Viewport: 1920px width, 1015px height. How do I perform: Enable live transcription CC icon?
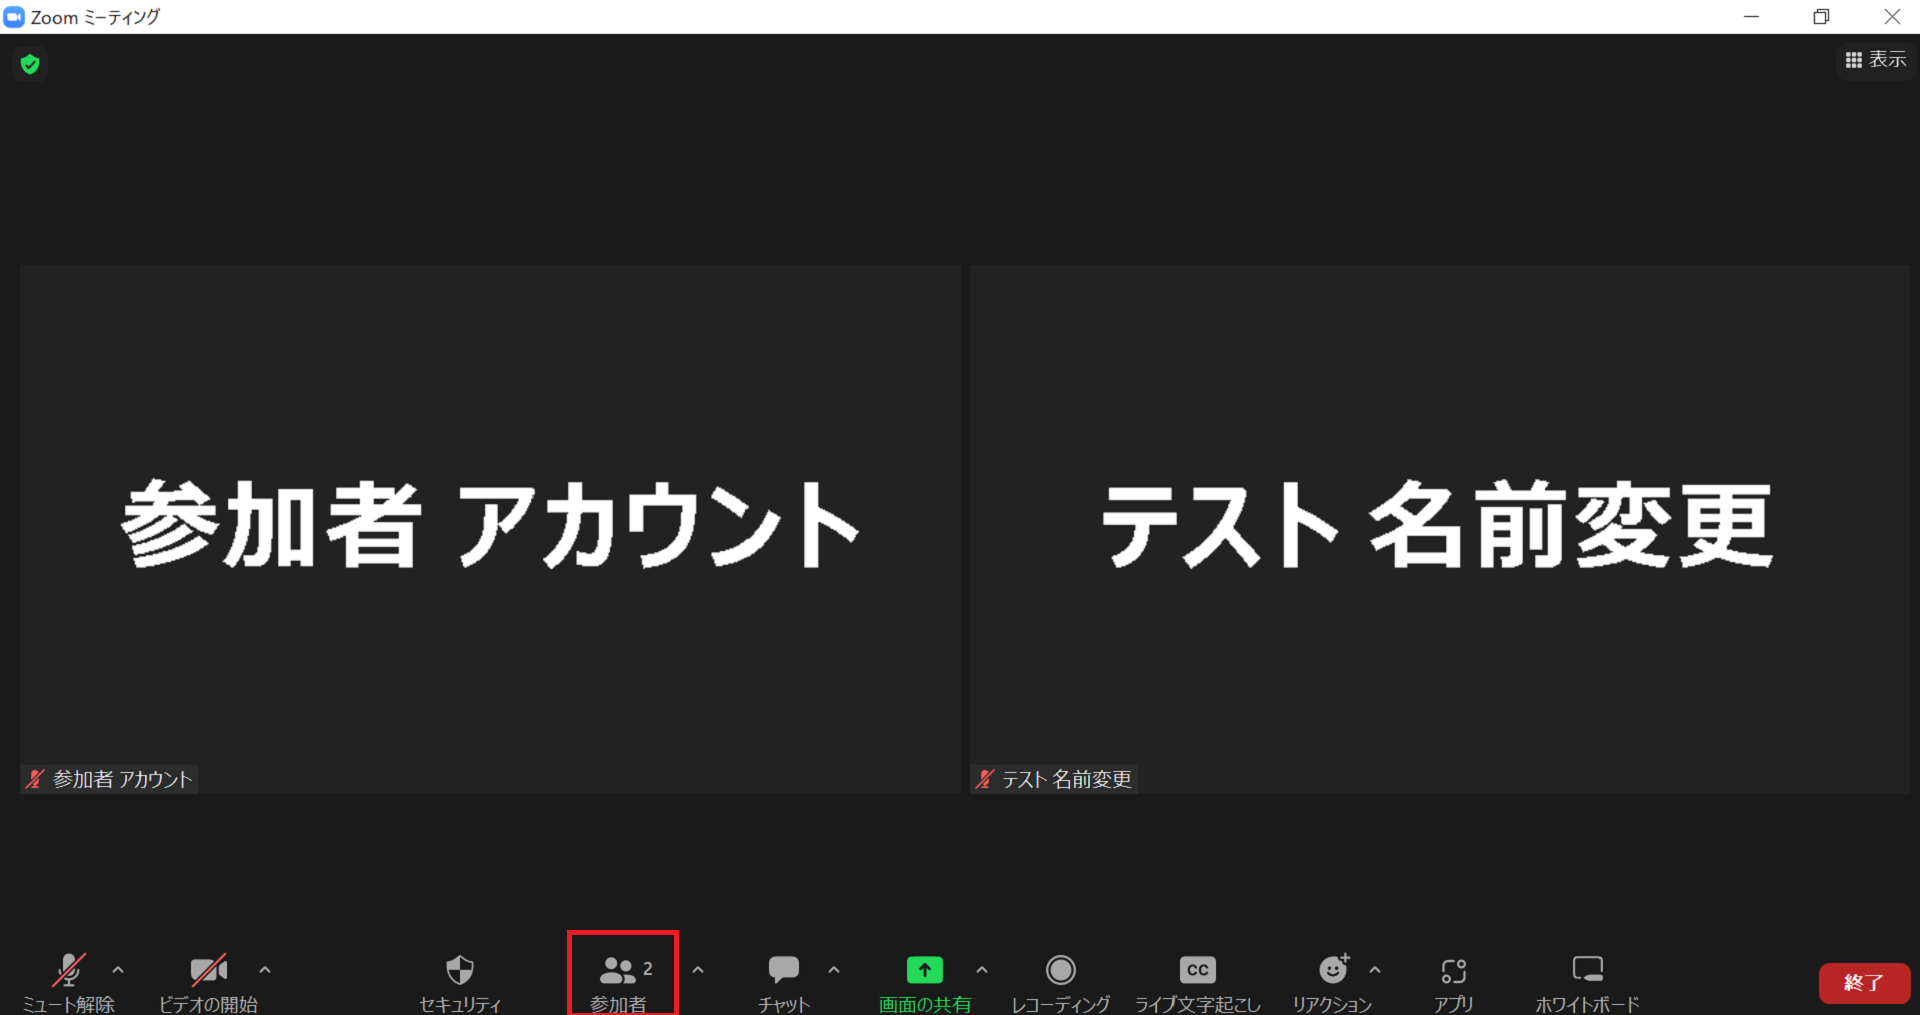click(1197, 971)
